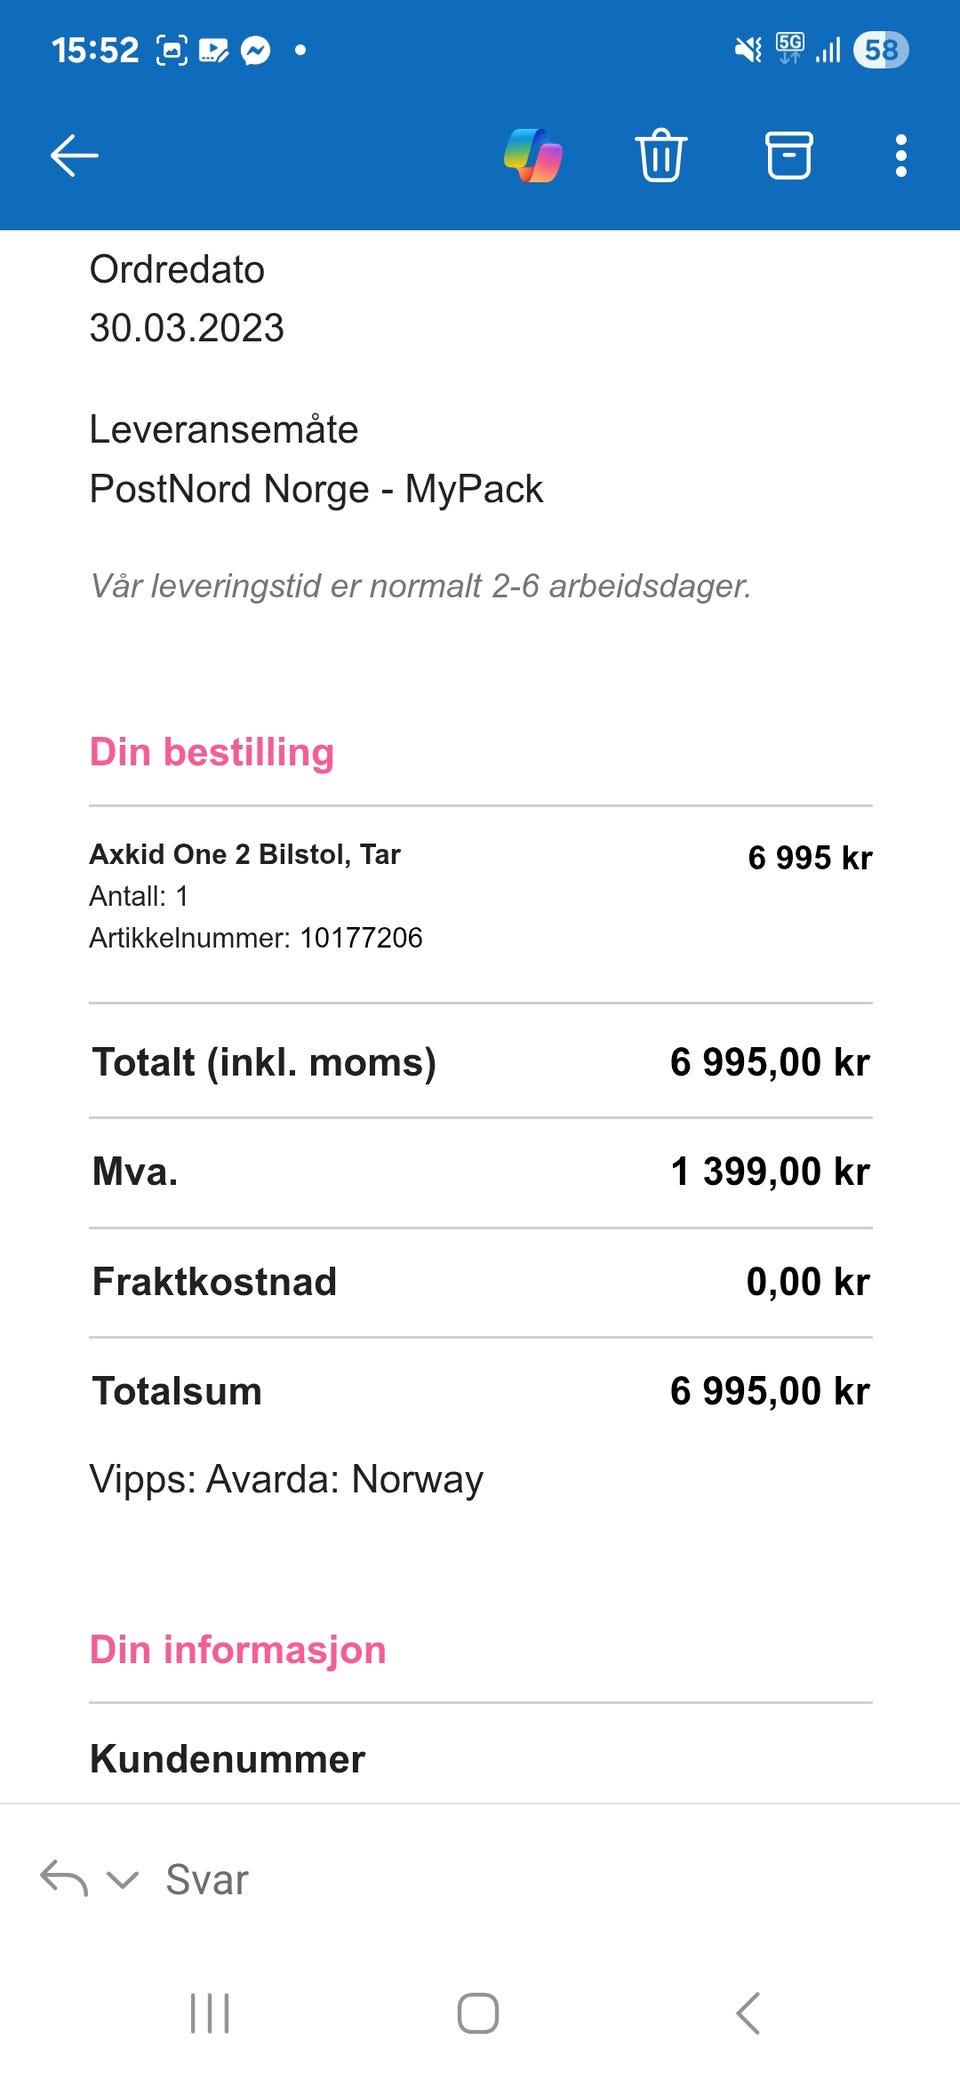The width and height of the screenshot is (960, 2080).
Task: Open Android recent apps button
Action: coord(210,2013)
